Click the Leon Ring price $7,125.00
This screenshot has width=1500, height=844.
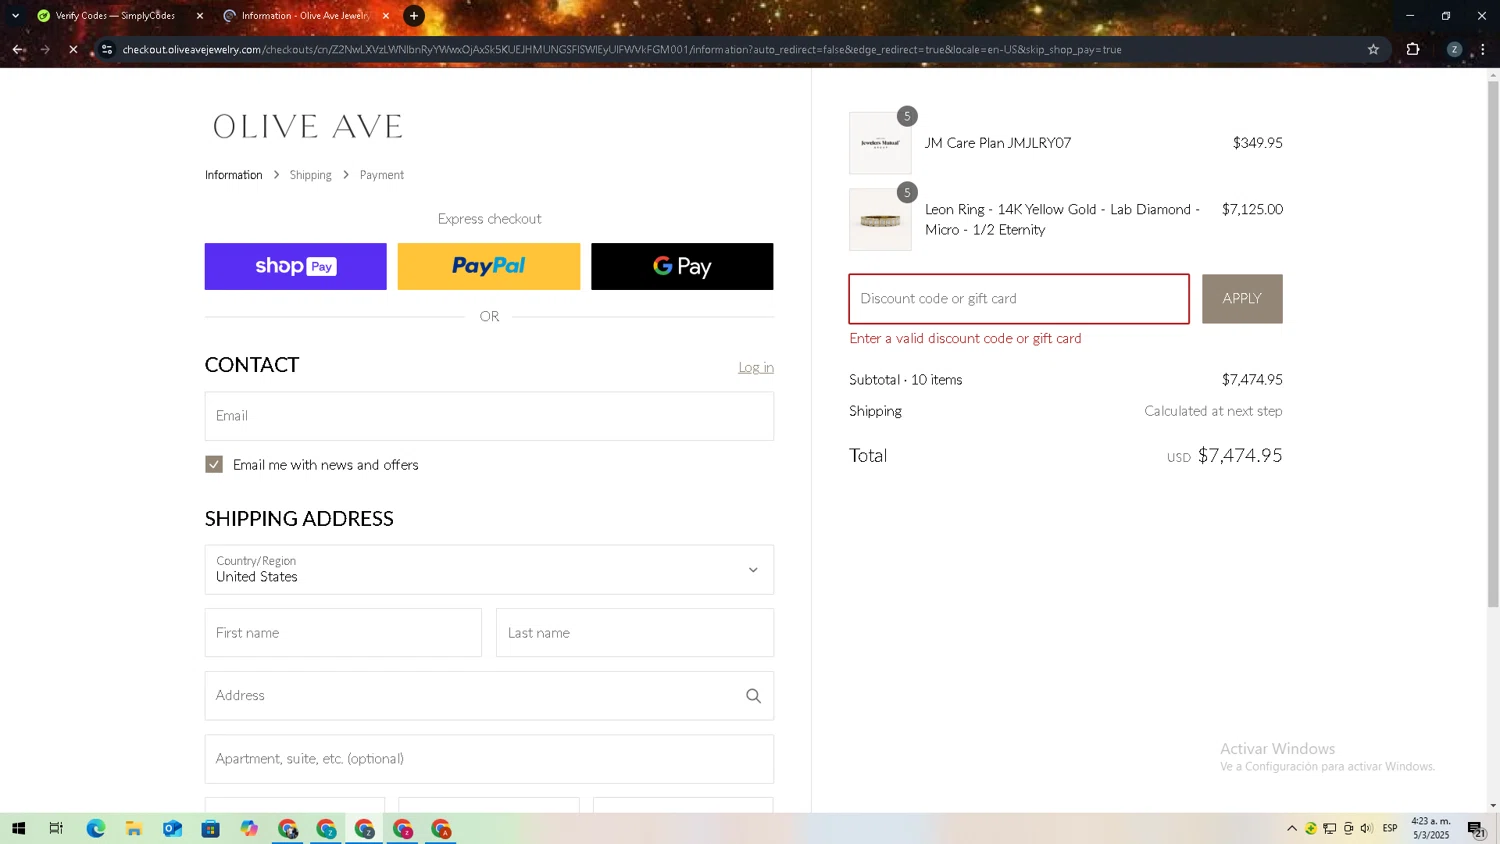coord(1252,210)
